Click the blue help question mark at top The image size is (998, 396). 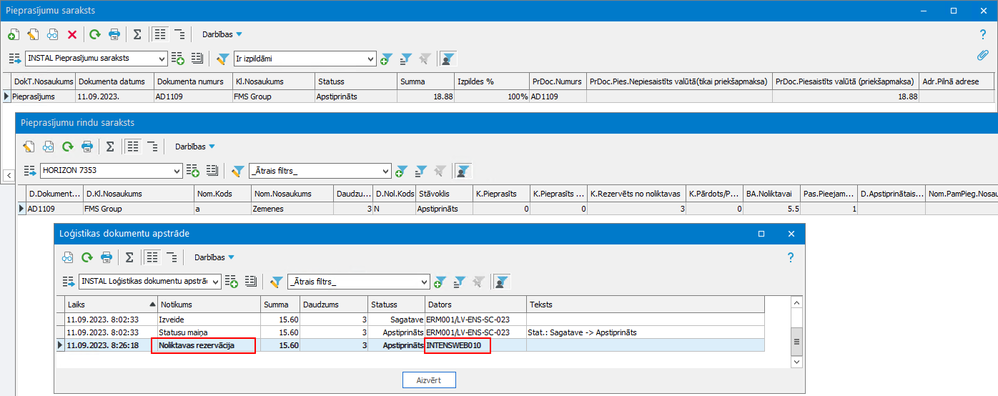(x=982, y=34)
